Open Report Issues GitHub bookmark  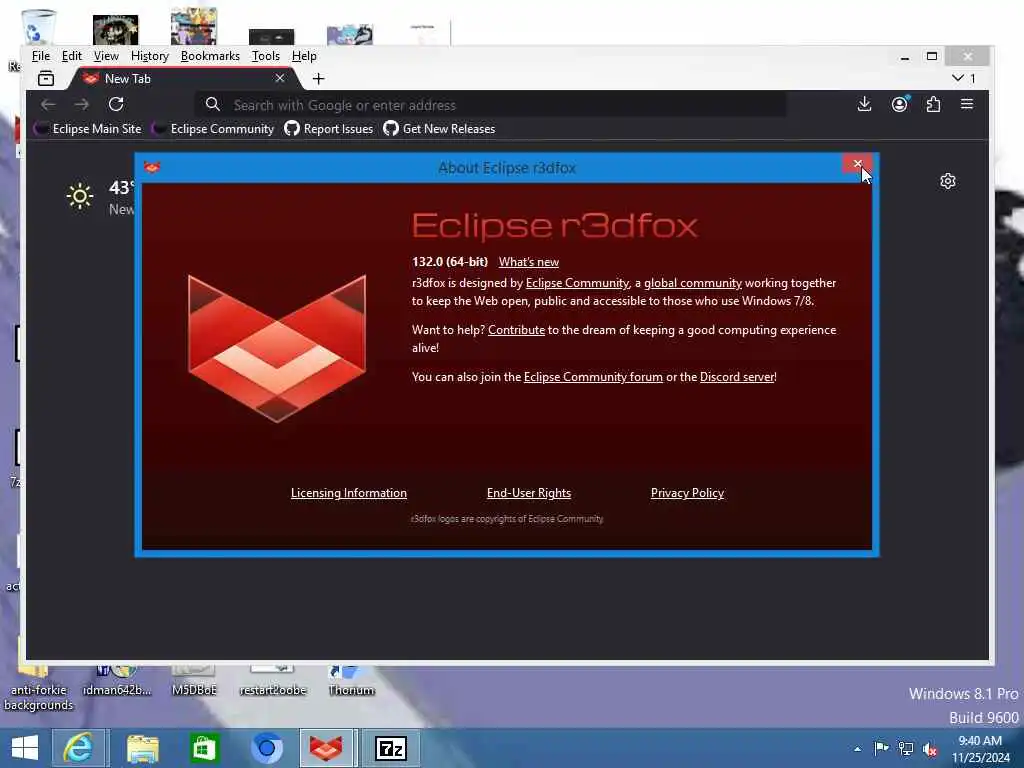(x=329, y=129)
